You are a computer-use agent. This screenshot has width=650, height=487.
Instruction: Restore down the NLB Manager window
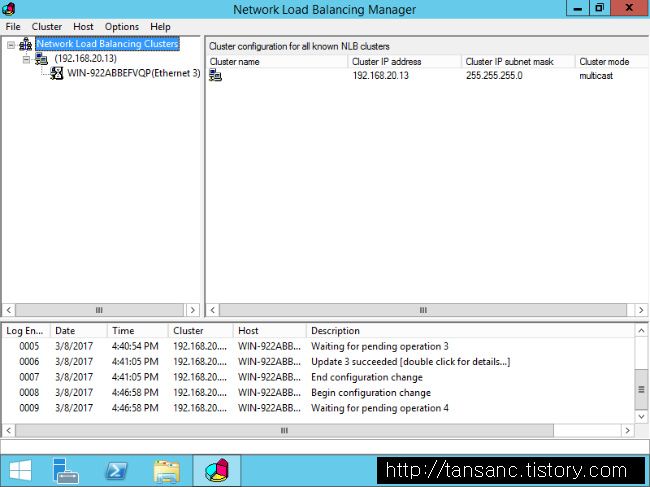(599, 8)
